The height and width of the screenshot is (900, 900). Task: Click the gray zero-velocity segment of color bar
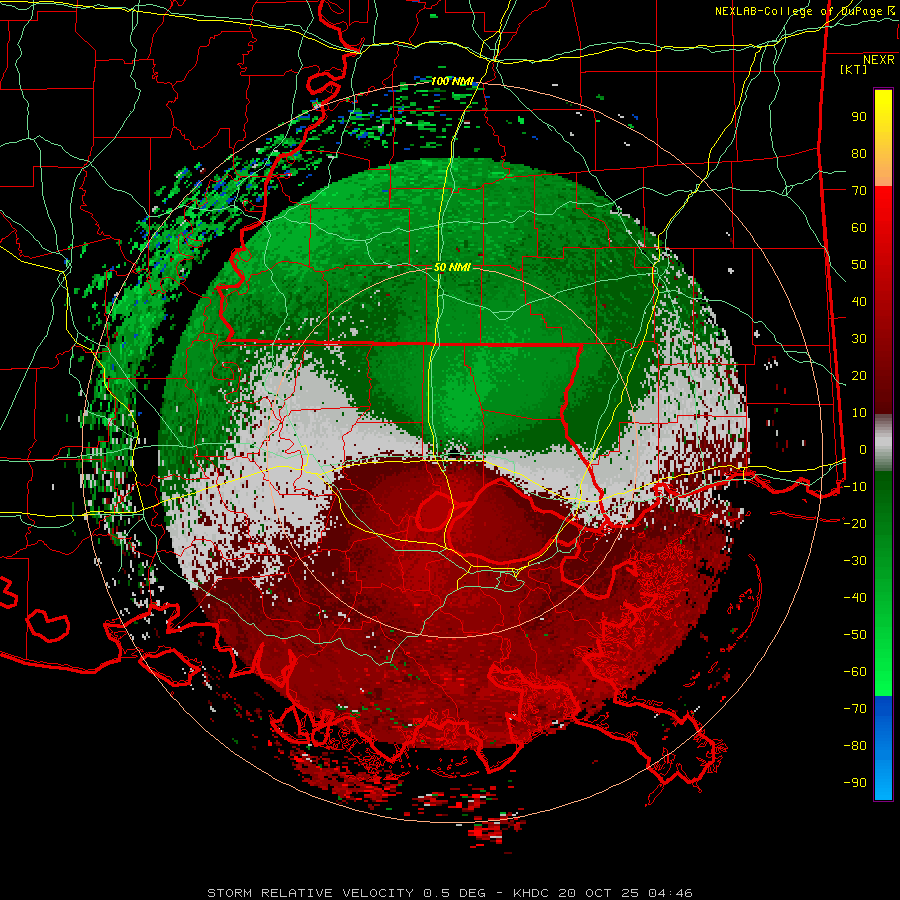[883, 443]
